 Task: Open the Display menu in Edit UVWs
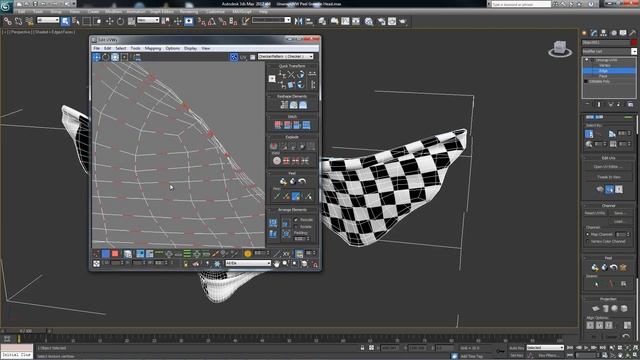pyautogui.click(x=190, y=49)
